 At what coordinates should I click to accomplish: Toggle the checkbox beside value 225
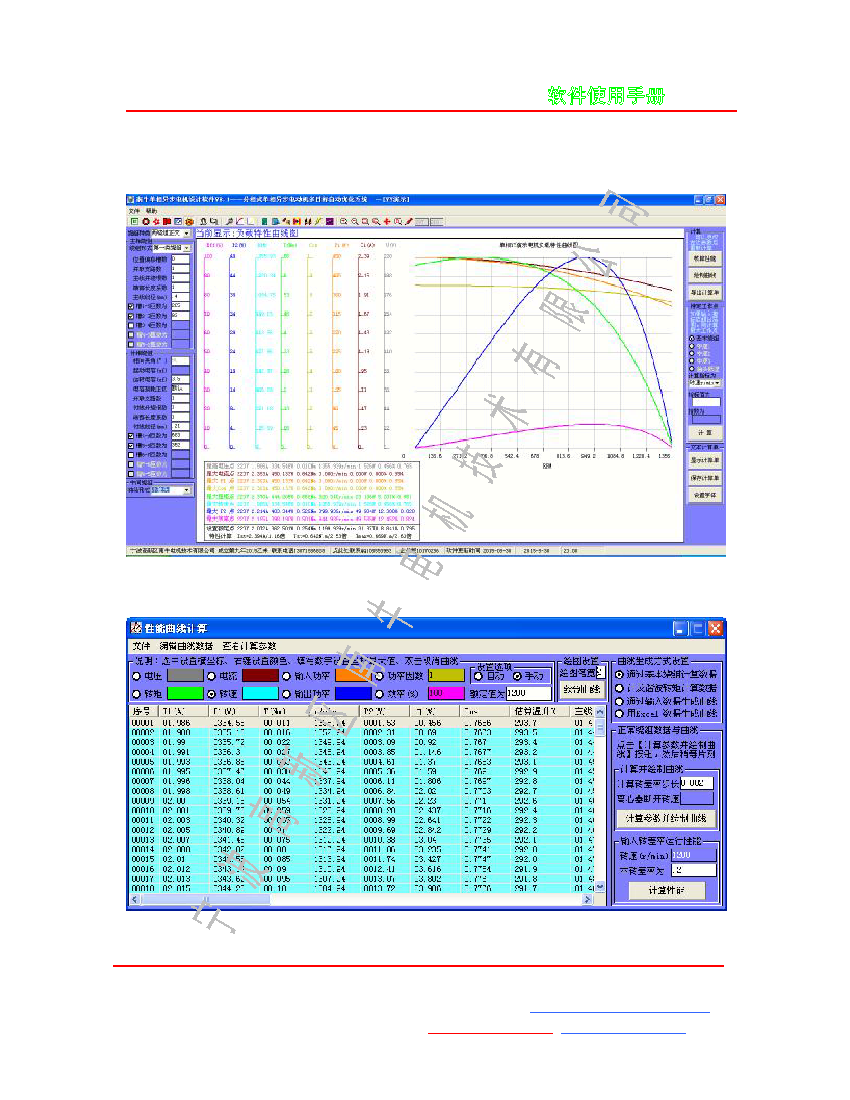(131, 307)
